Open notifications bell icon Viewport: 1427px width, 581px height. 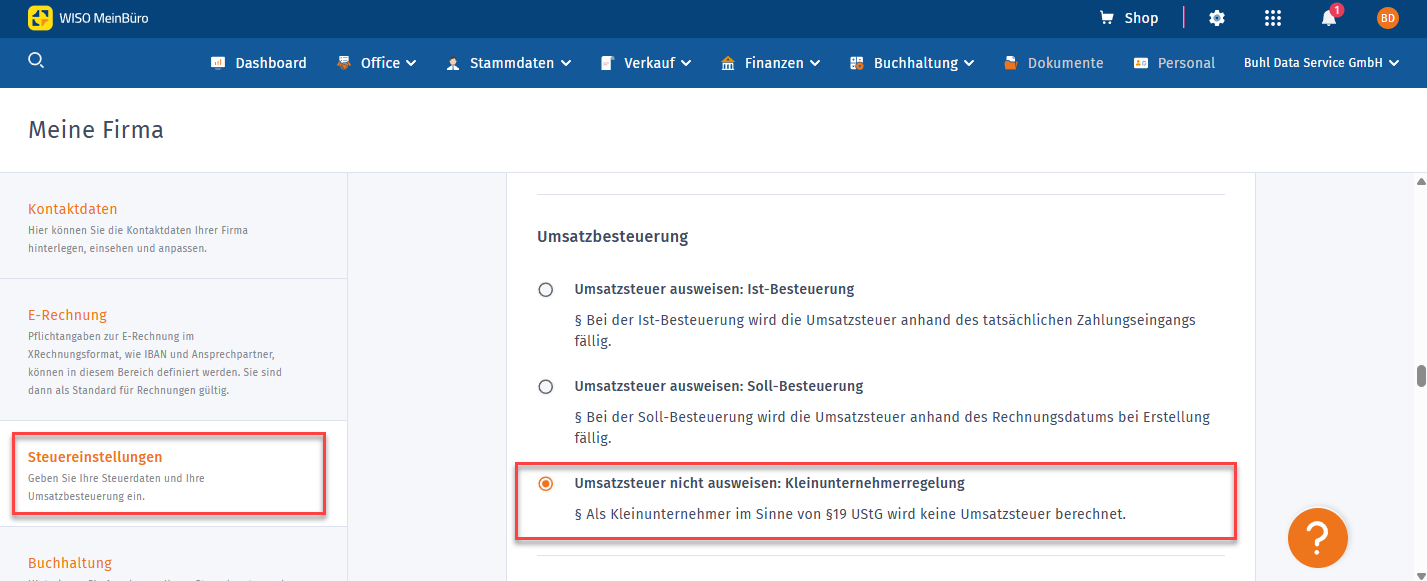tap(1328, 18)
